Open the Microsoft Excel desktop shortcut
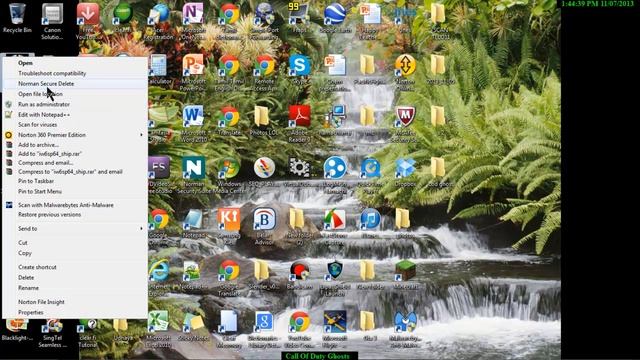640x360 pixels. coord(158,329)
